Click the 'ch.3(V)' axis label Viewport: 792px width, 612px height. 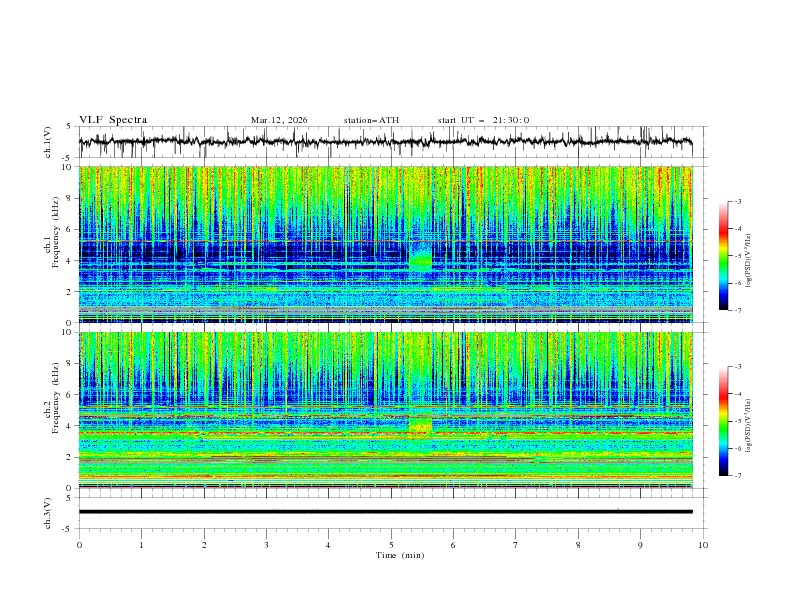coord(48,513)
